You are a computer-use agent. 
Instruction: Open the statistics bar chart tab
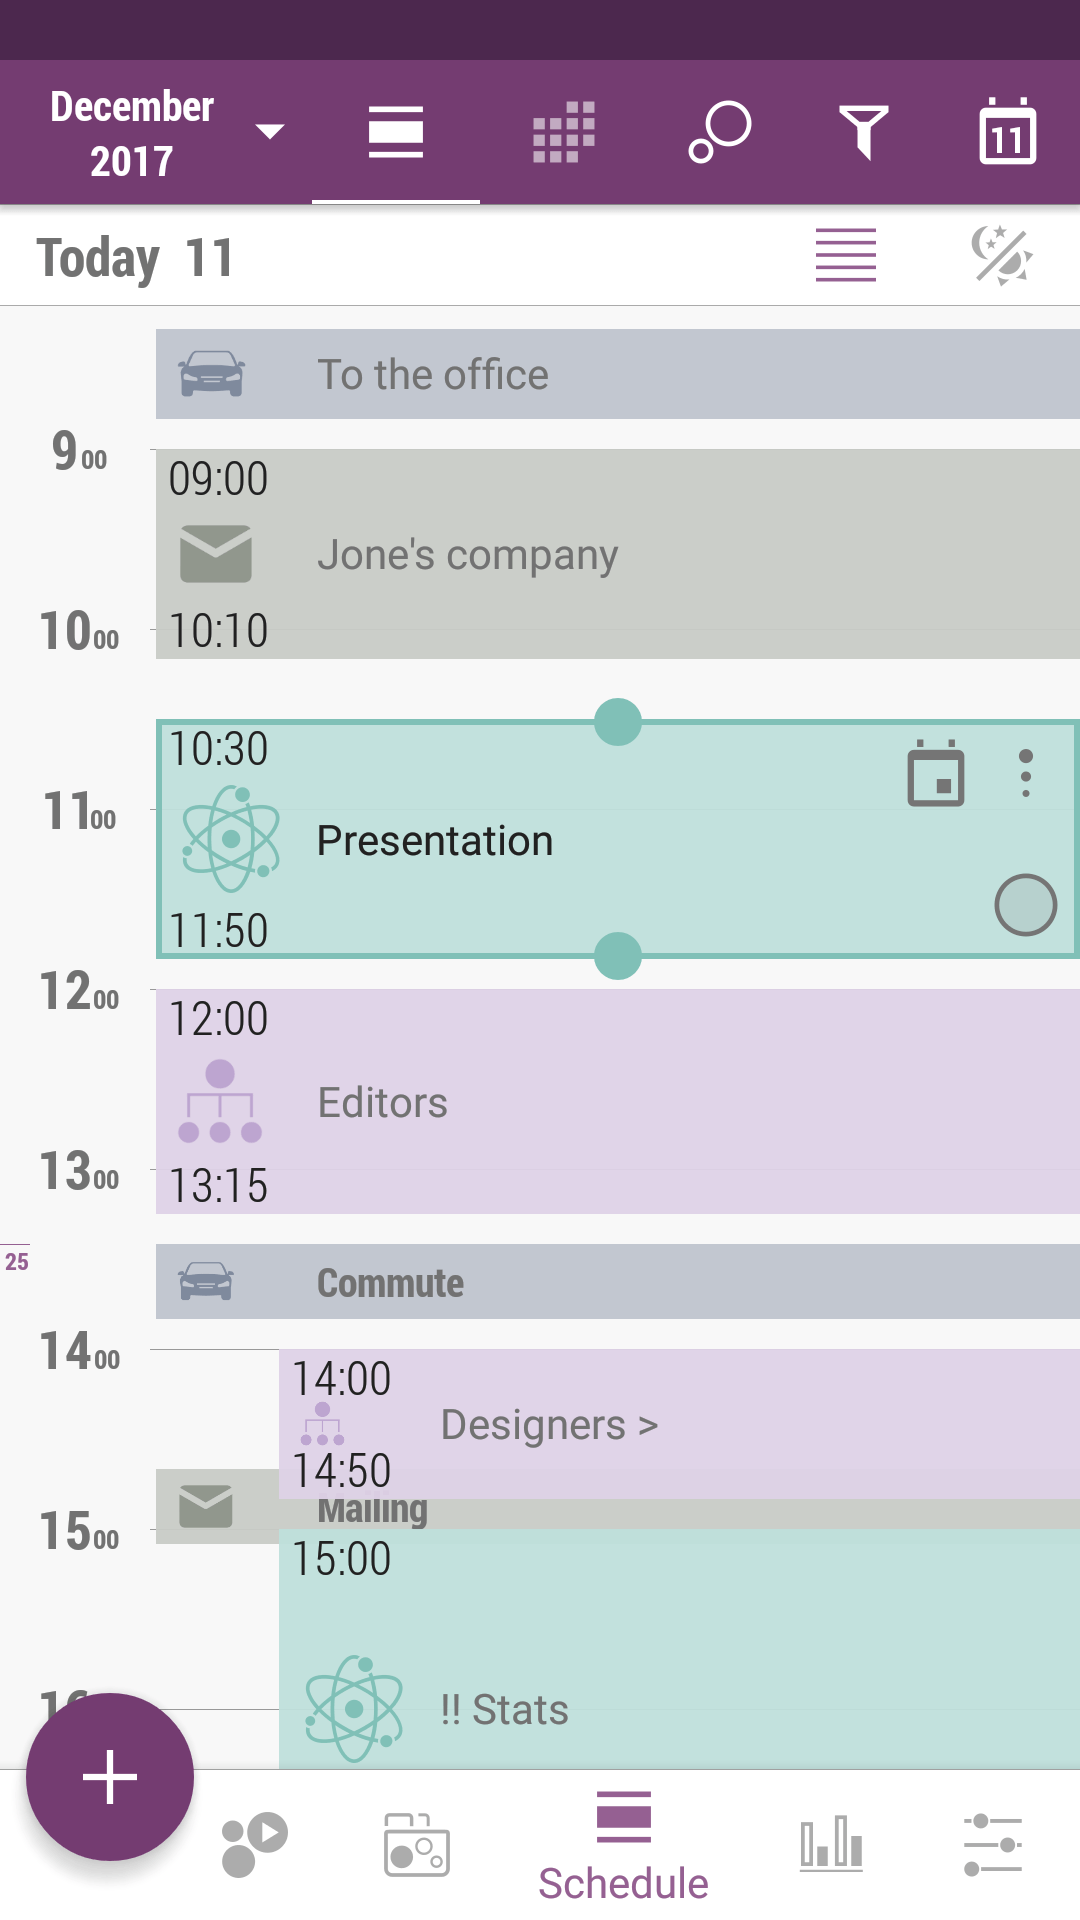tap(831, 1843)
